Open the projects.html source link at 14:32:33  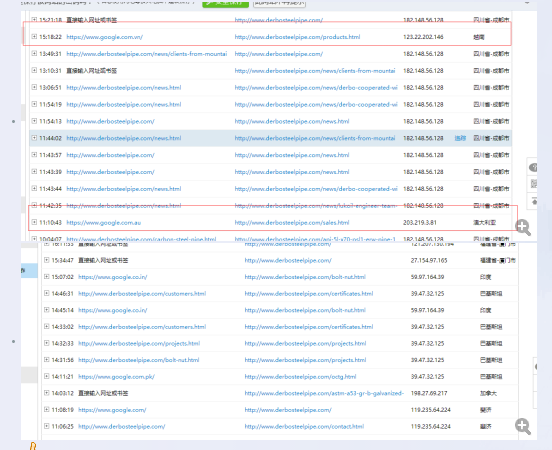tap(139, 343)
